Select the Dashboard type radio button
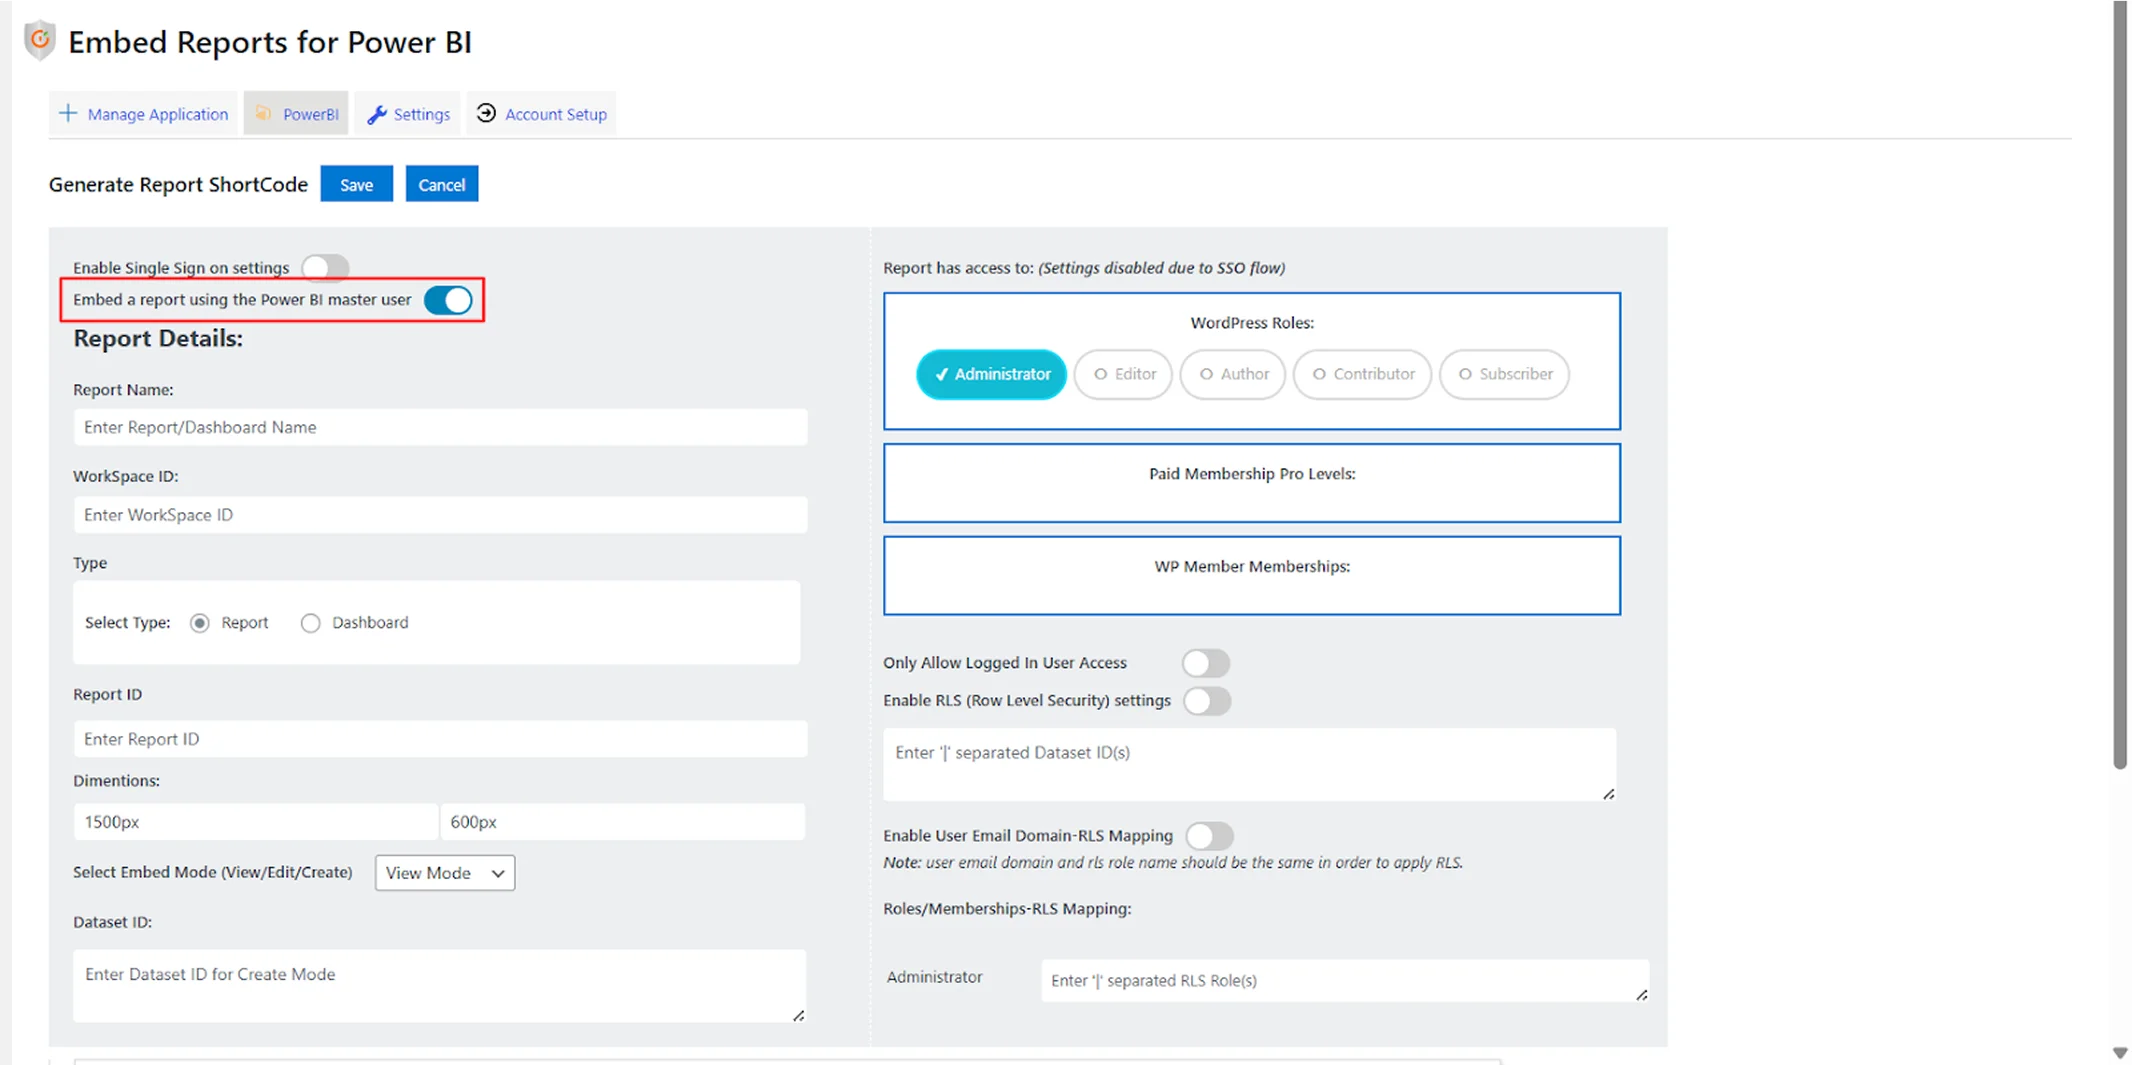This screenshot has height=1065, width=2132. click(311, 623)
